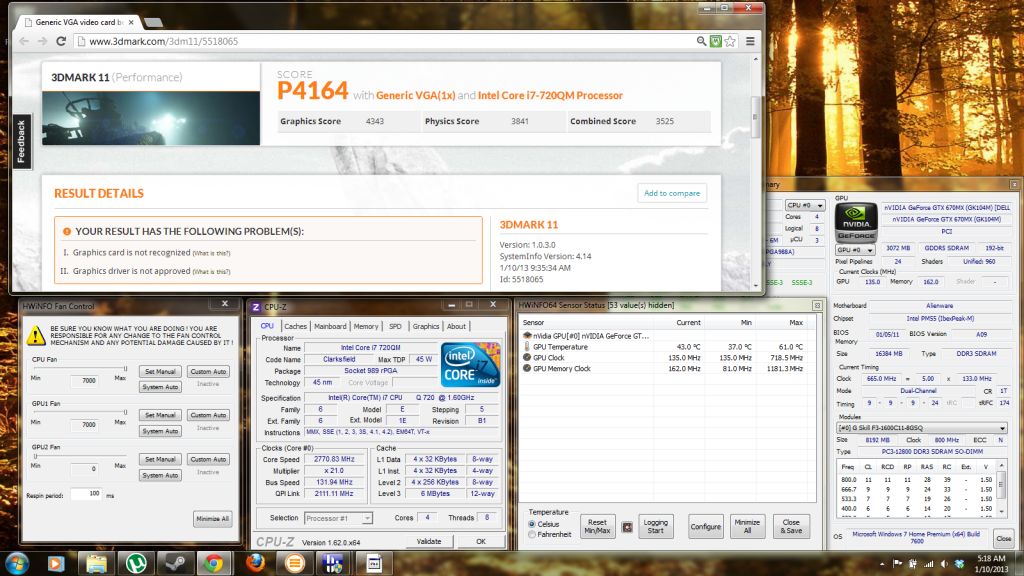Click the CPU Fan speed slider handle
This screenshot has height=576, width=1024.
125,369
